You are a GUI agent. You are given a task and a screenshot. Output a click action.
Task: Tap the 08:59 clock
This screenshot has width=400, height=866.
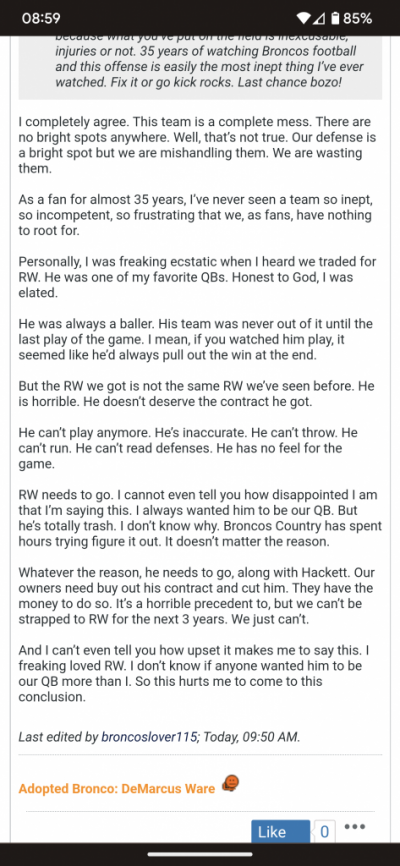tap(41, 18)
